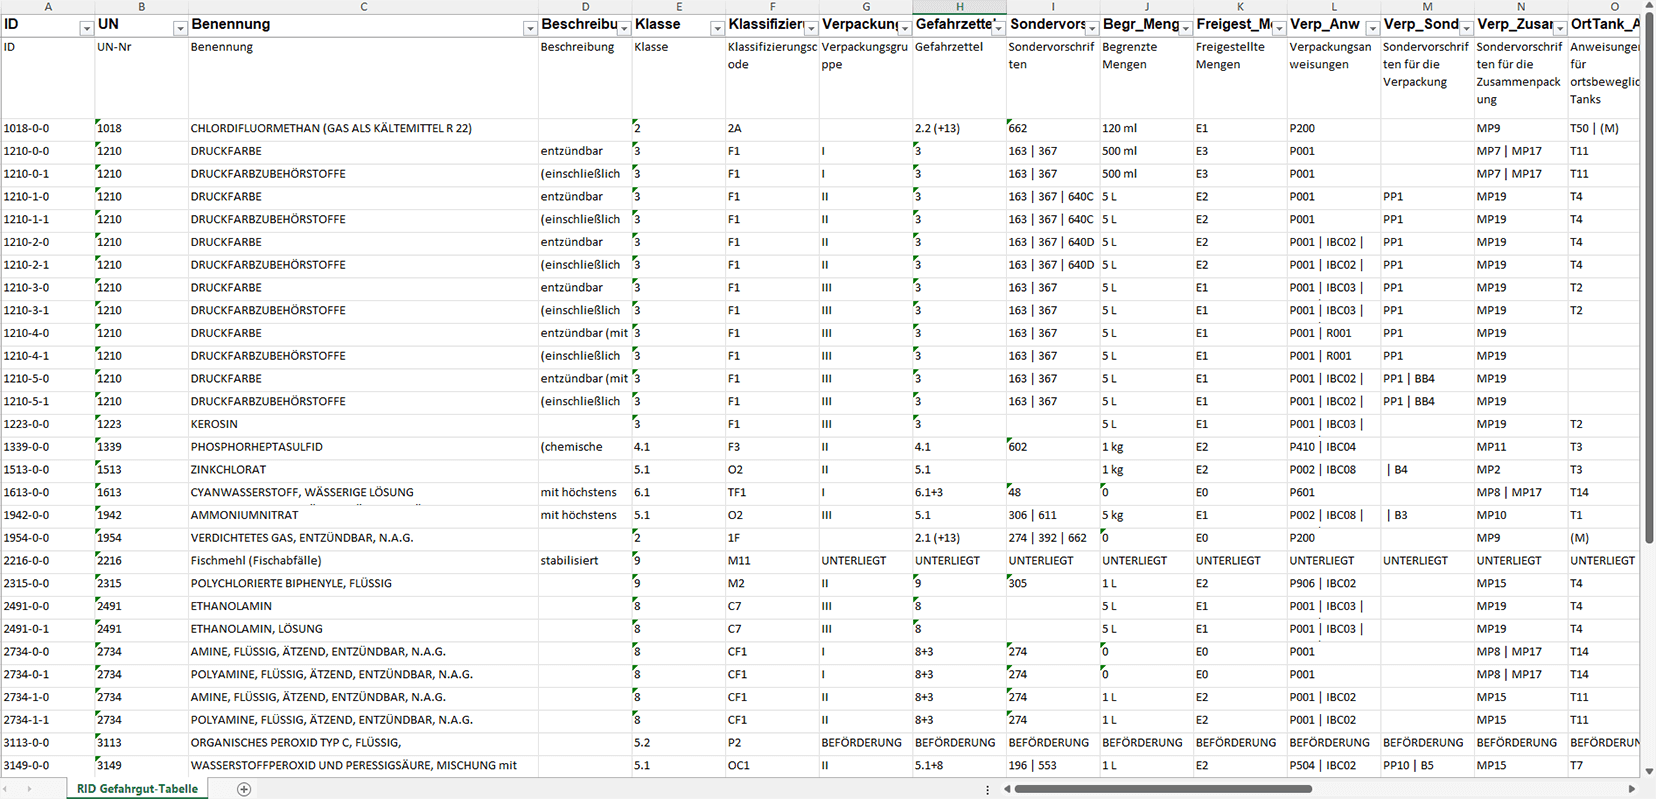
Task: Select the AMMONIUMNITRAT cell
Action: (363, 515)
